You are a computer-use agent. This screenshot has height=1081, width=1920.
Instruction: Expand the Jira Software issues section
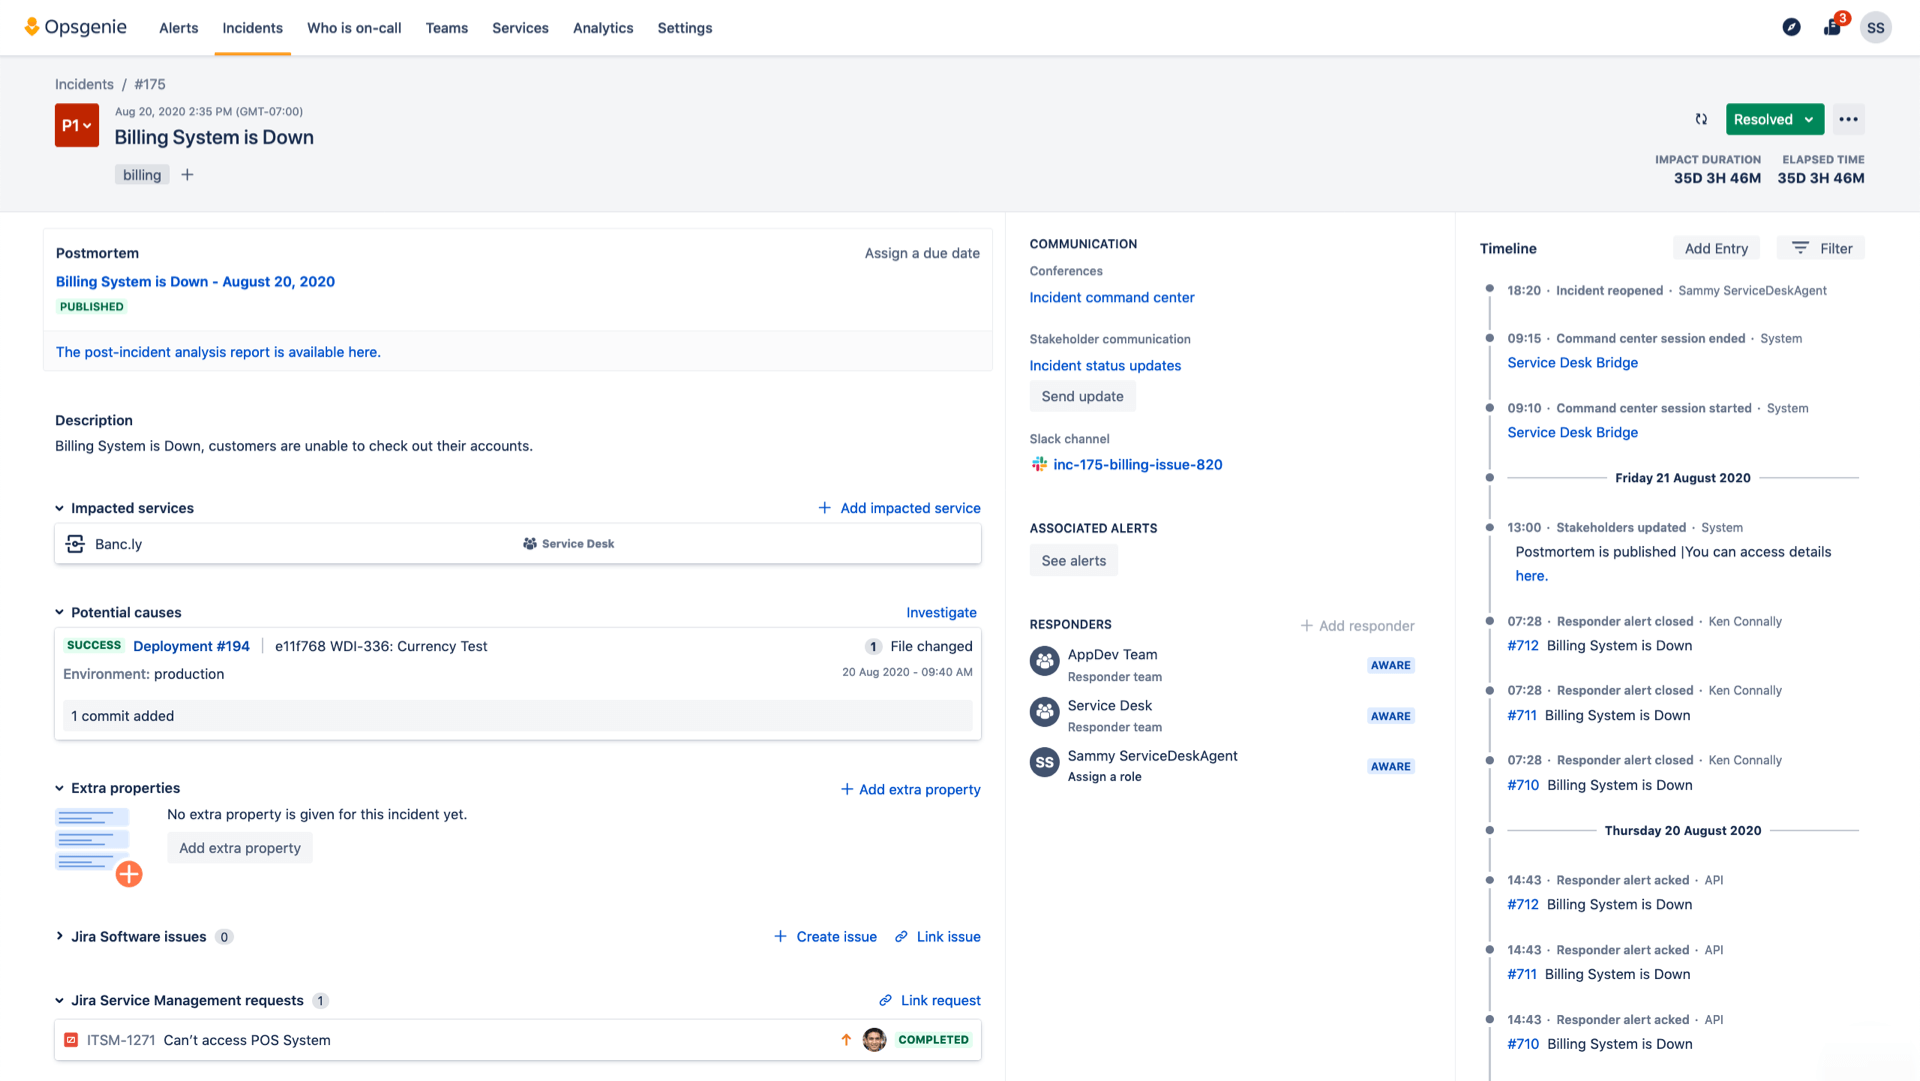(59, 936)
